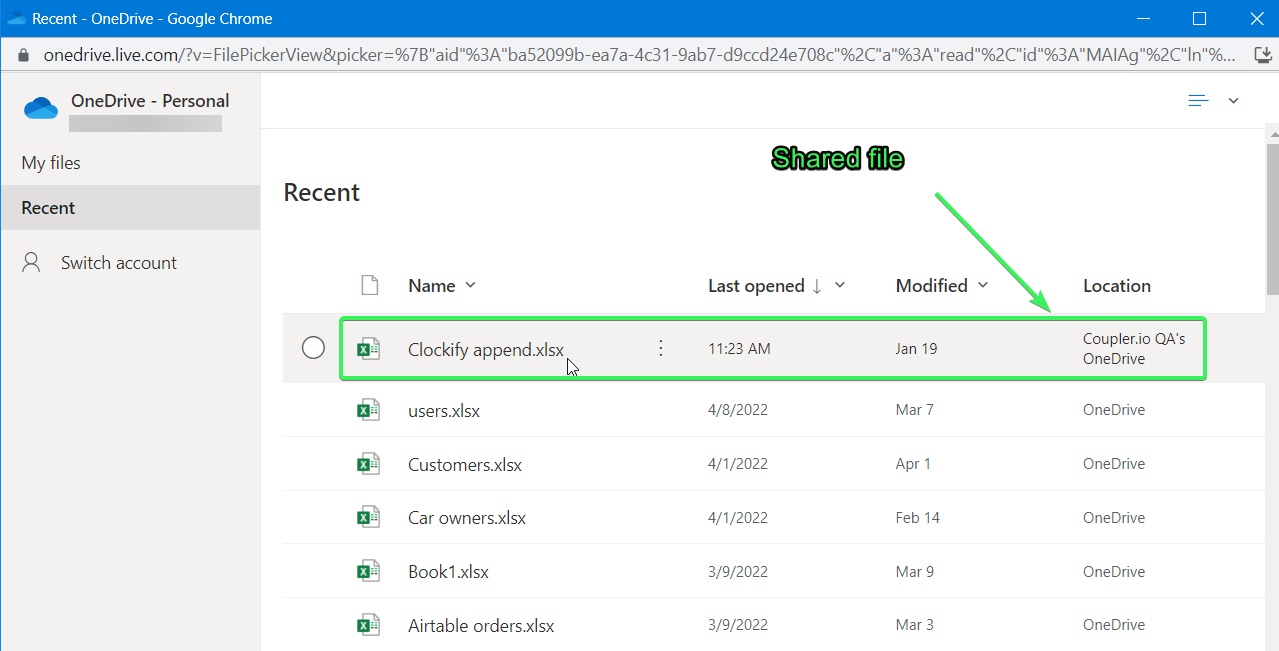Click the Jan 19 modified date
The width and height of the screenshot is (1279, 651).
click(x=916, y=349)
